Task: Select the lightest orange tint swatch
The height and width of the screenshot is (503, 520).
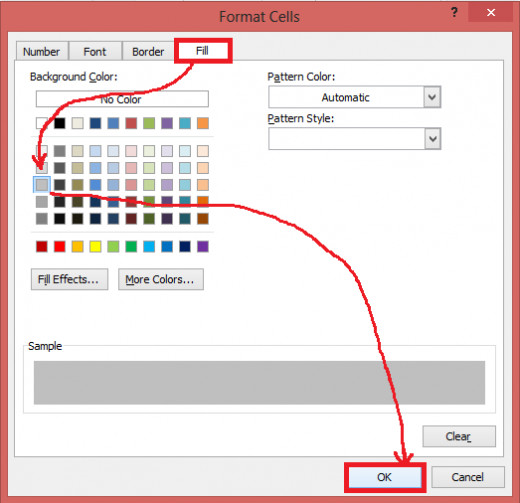Action: 203,151
